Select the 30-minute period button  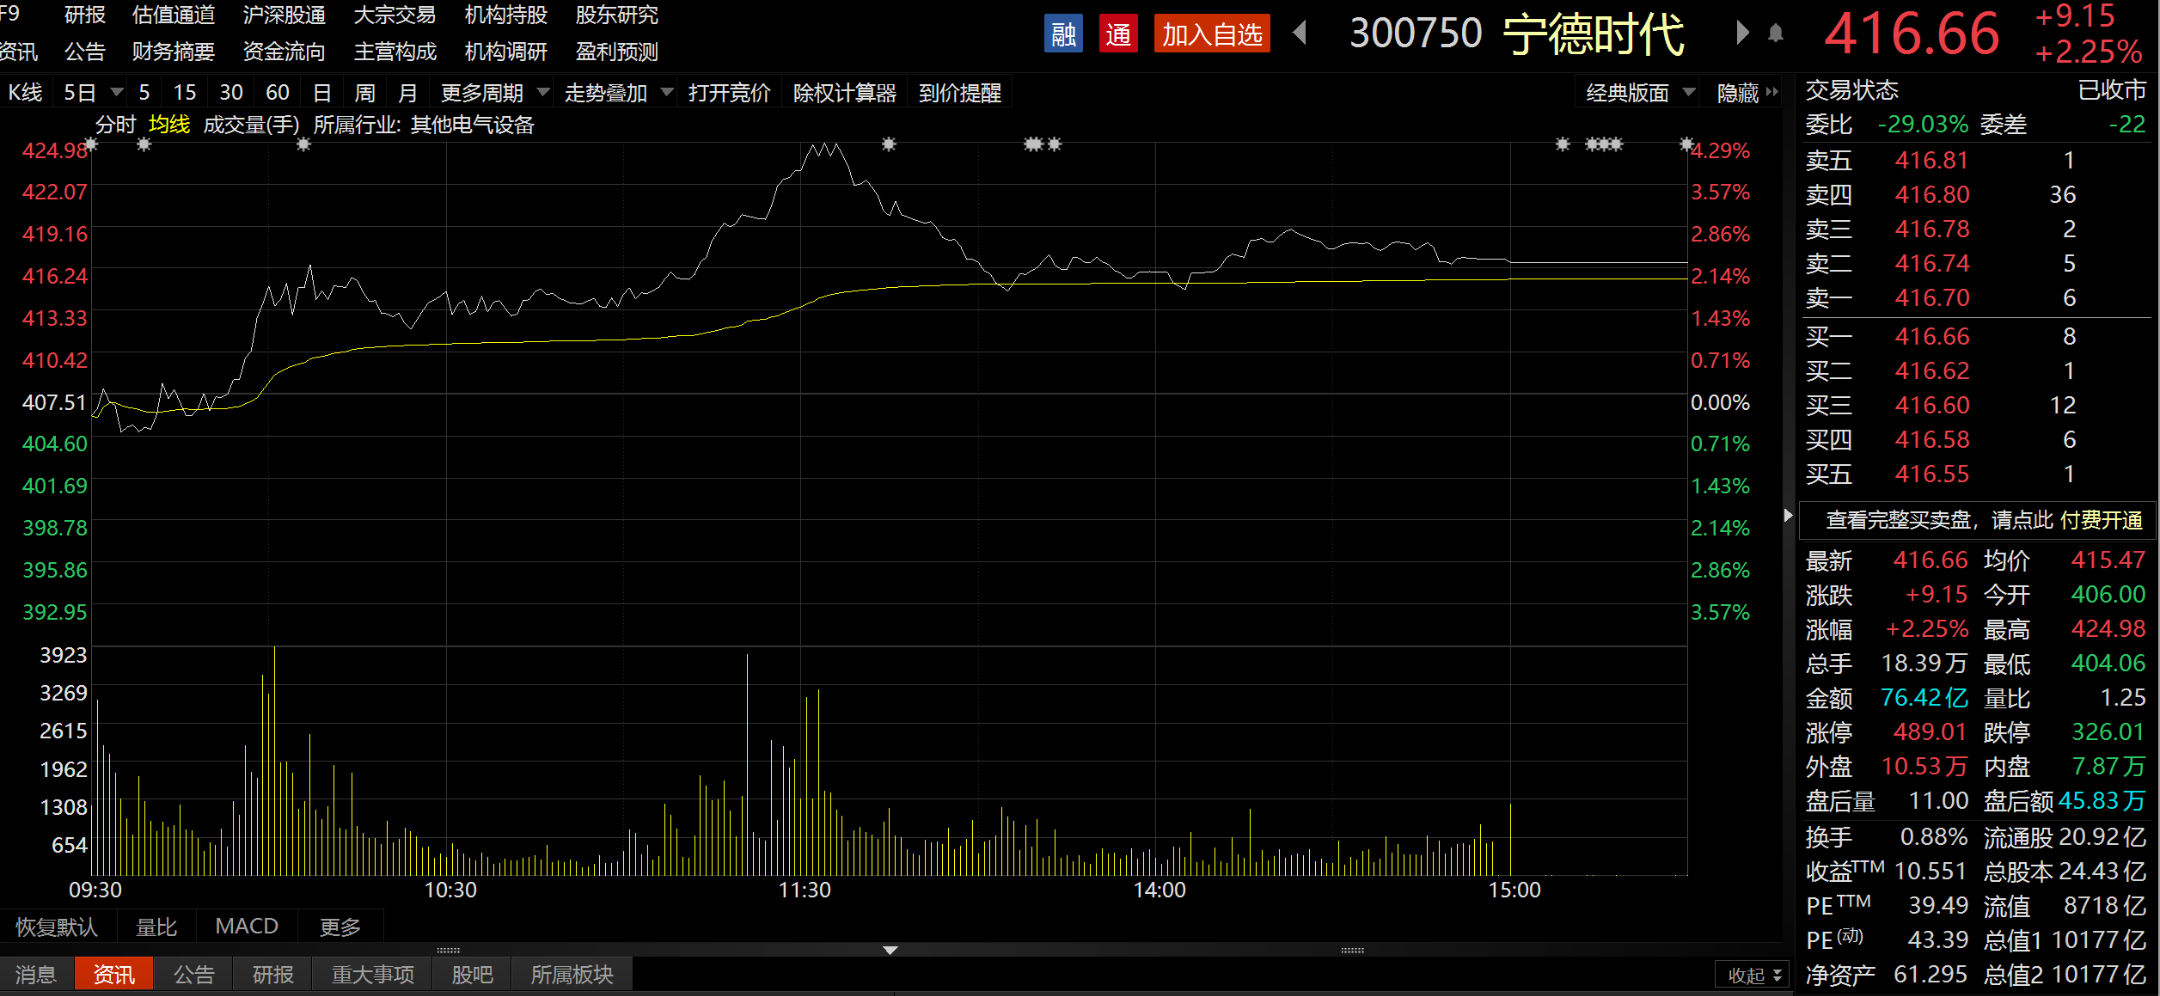tap(231, 93)
